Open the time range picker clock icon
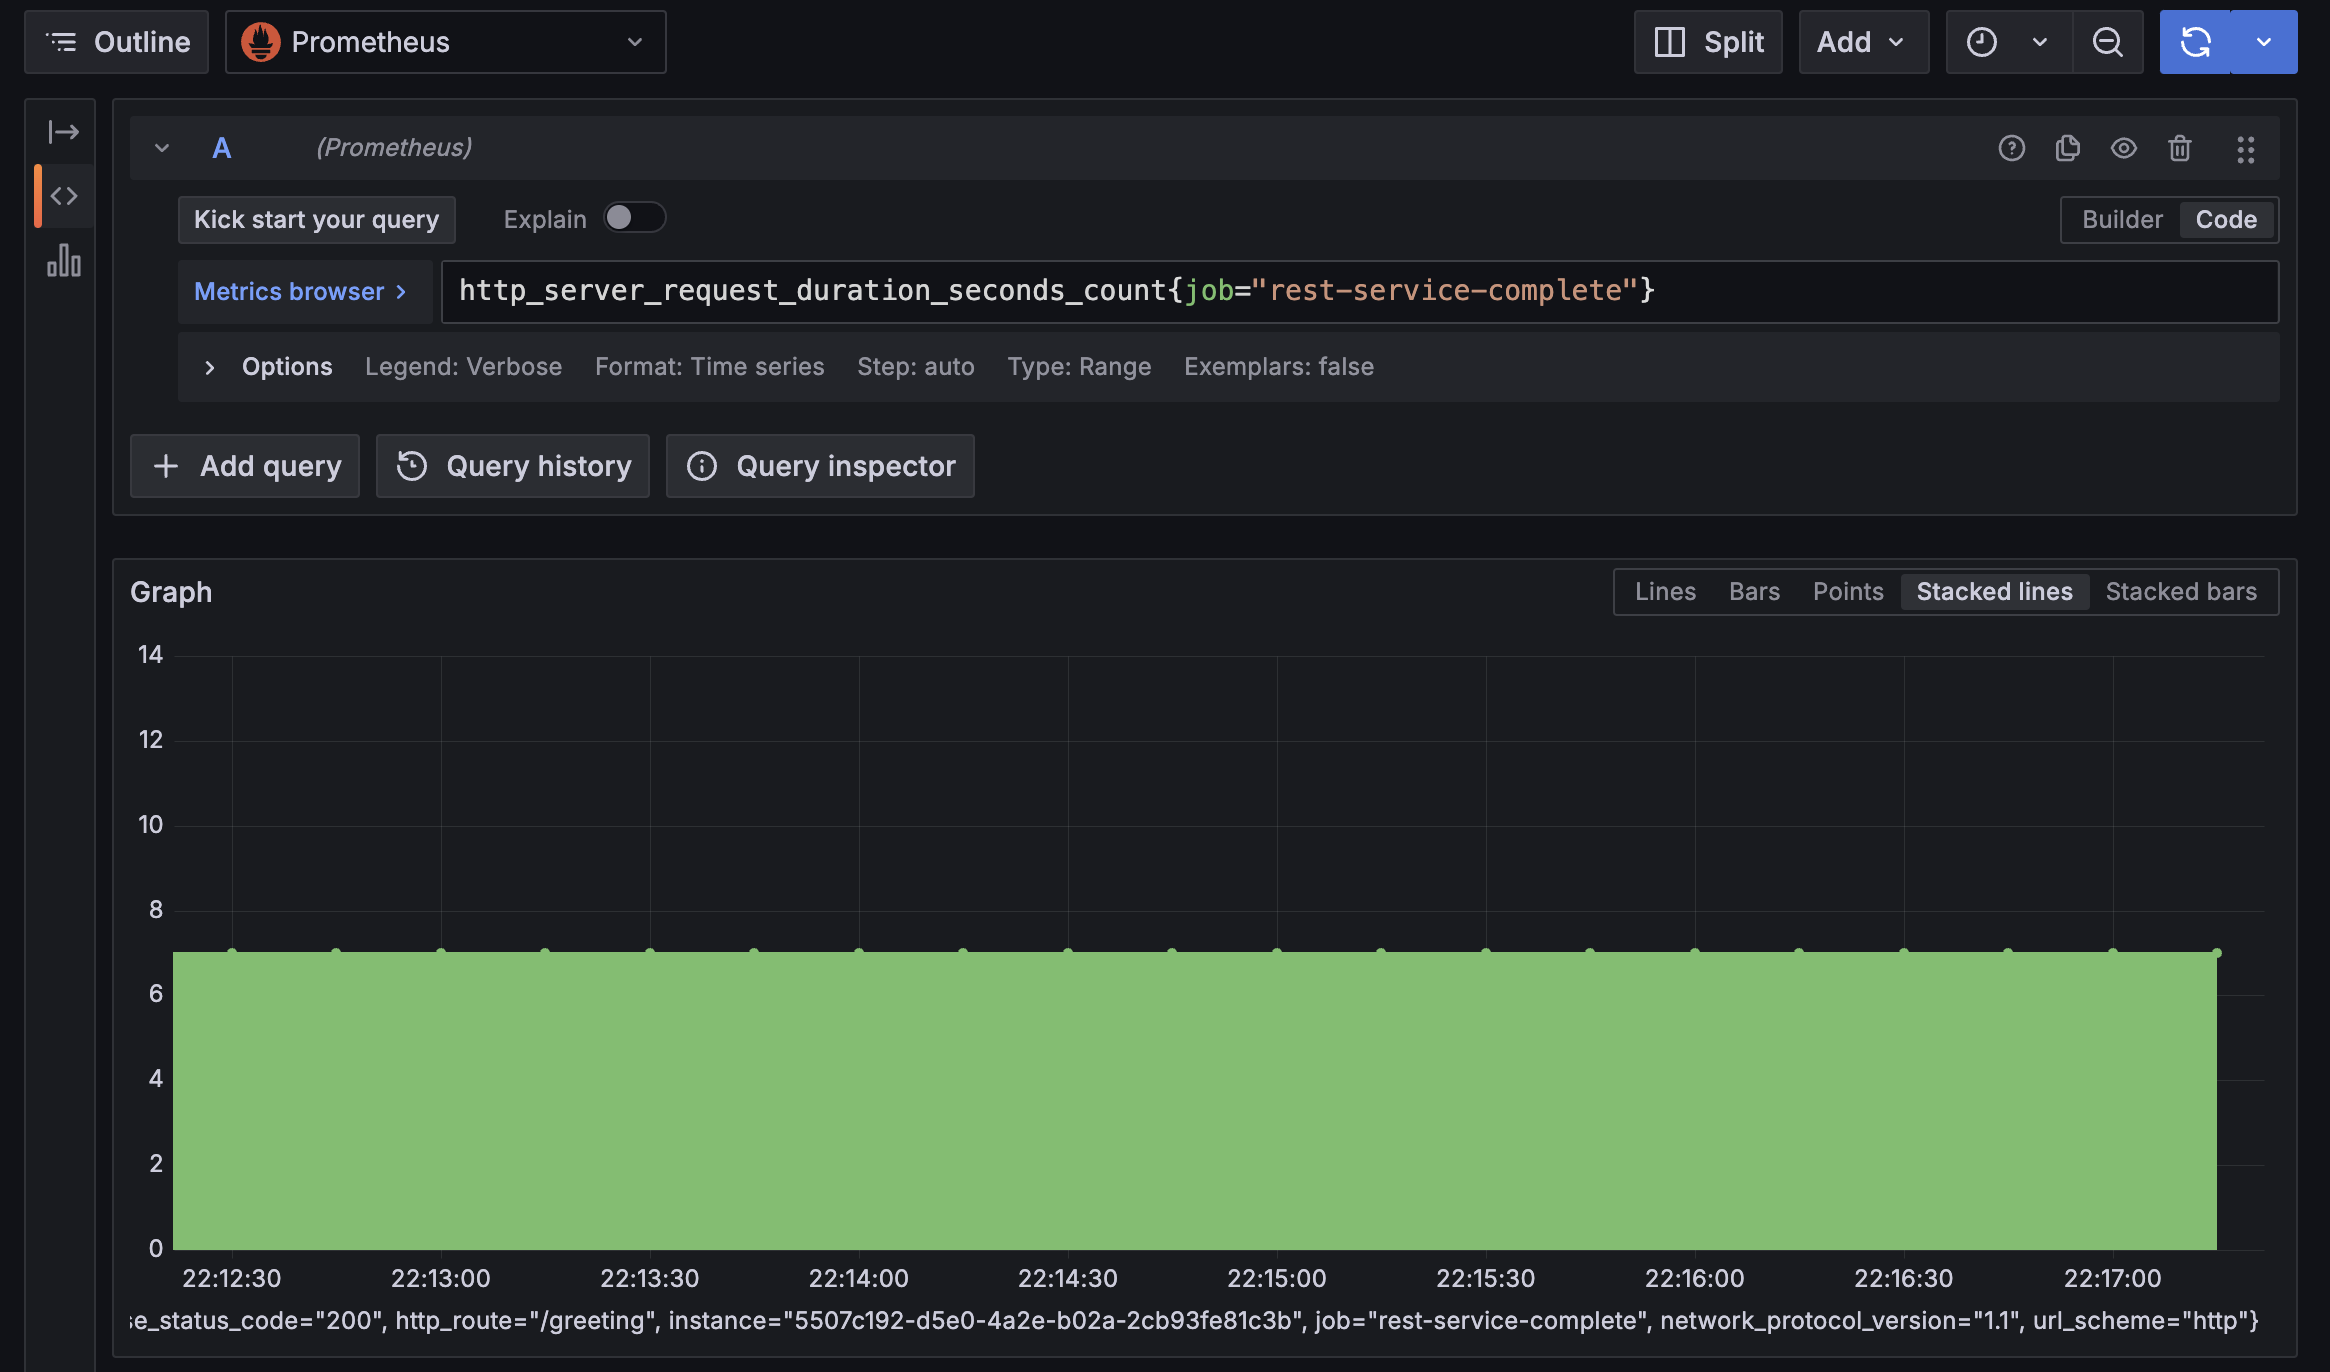The image size is (2330, 1372). (1981, 42)
